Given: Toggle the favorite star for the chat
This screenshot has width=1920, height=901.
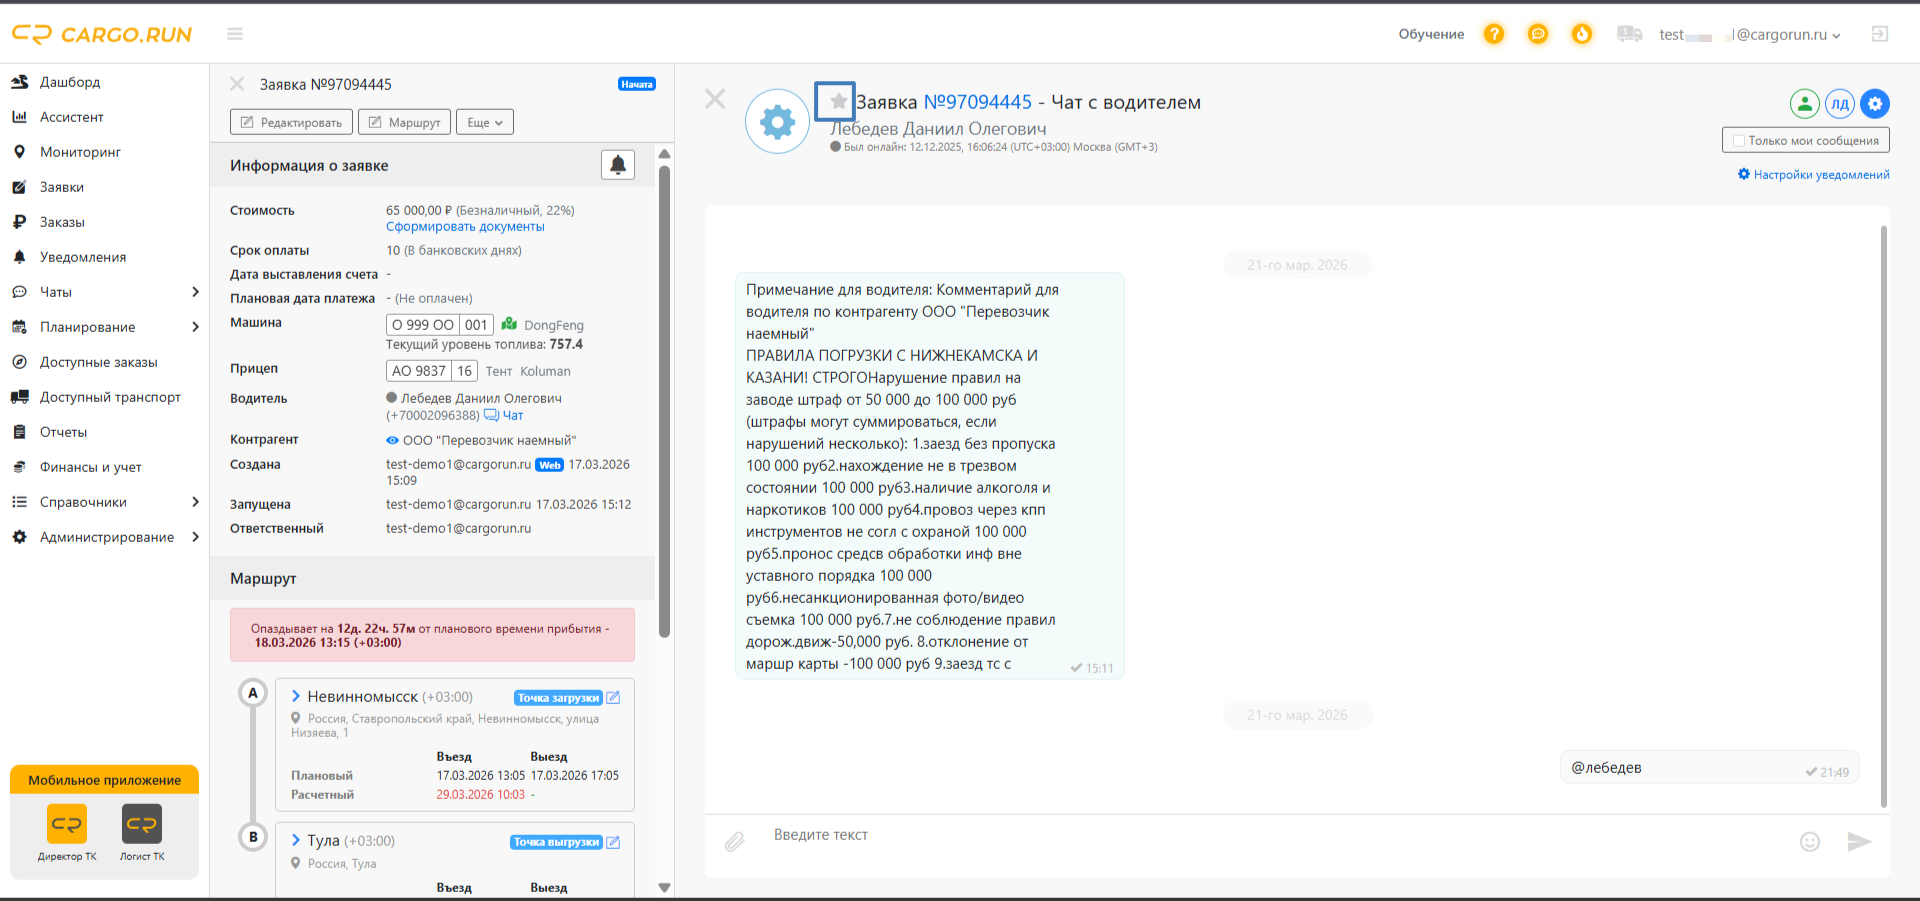Looking at the screenshot, I should [837, 101].
